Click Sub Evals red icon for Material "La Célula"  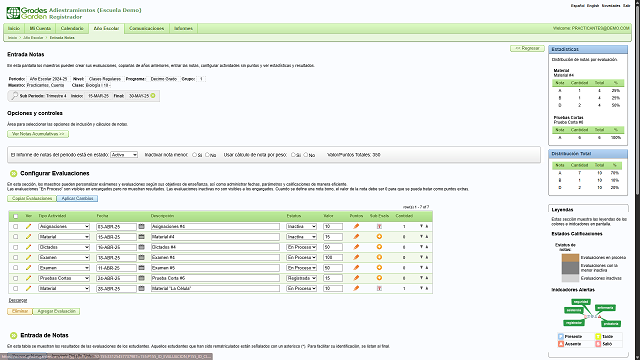tap(379, 288)
